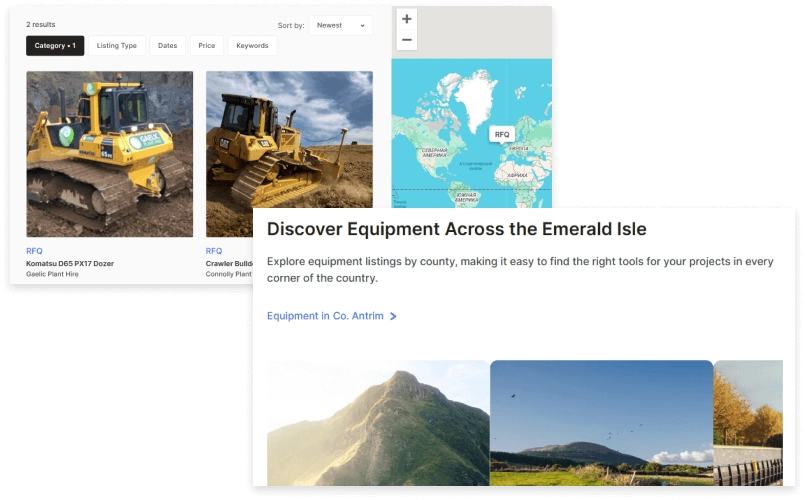Open the Dates filter

167,46
